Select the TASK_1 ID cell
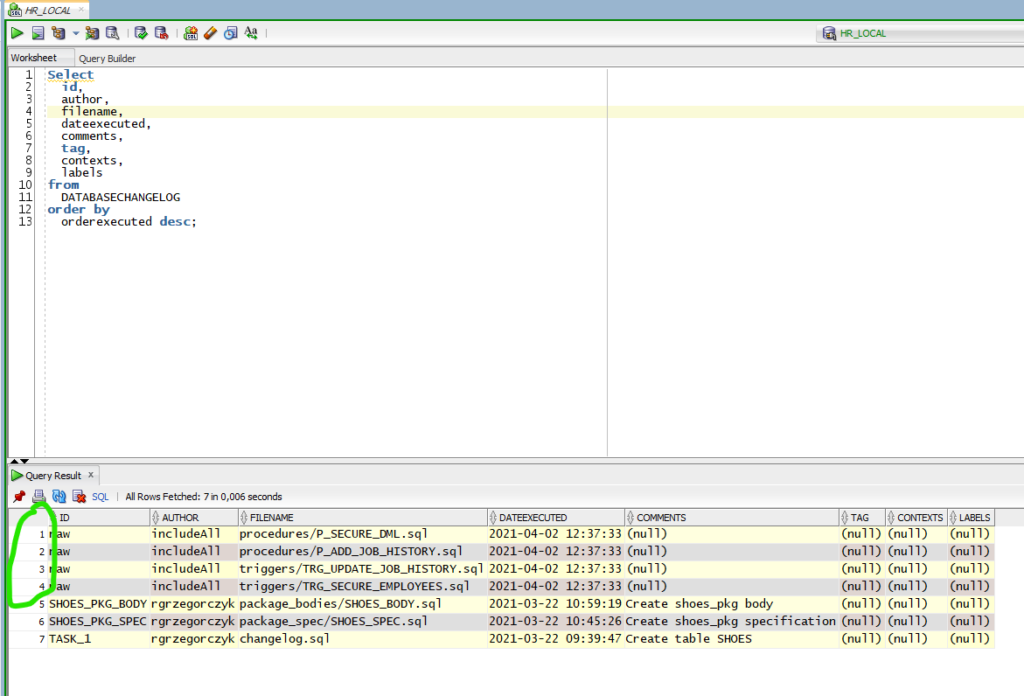Viewport: 1024px width, 696px height. (98, 639)
